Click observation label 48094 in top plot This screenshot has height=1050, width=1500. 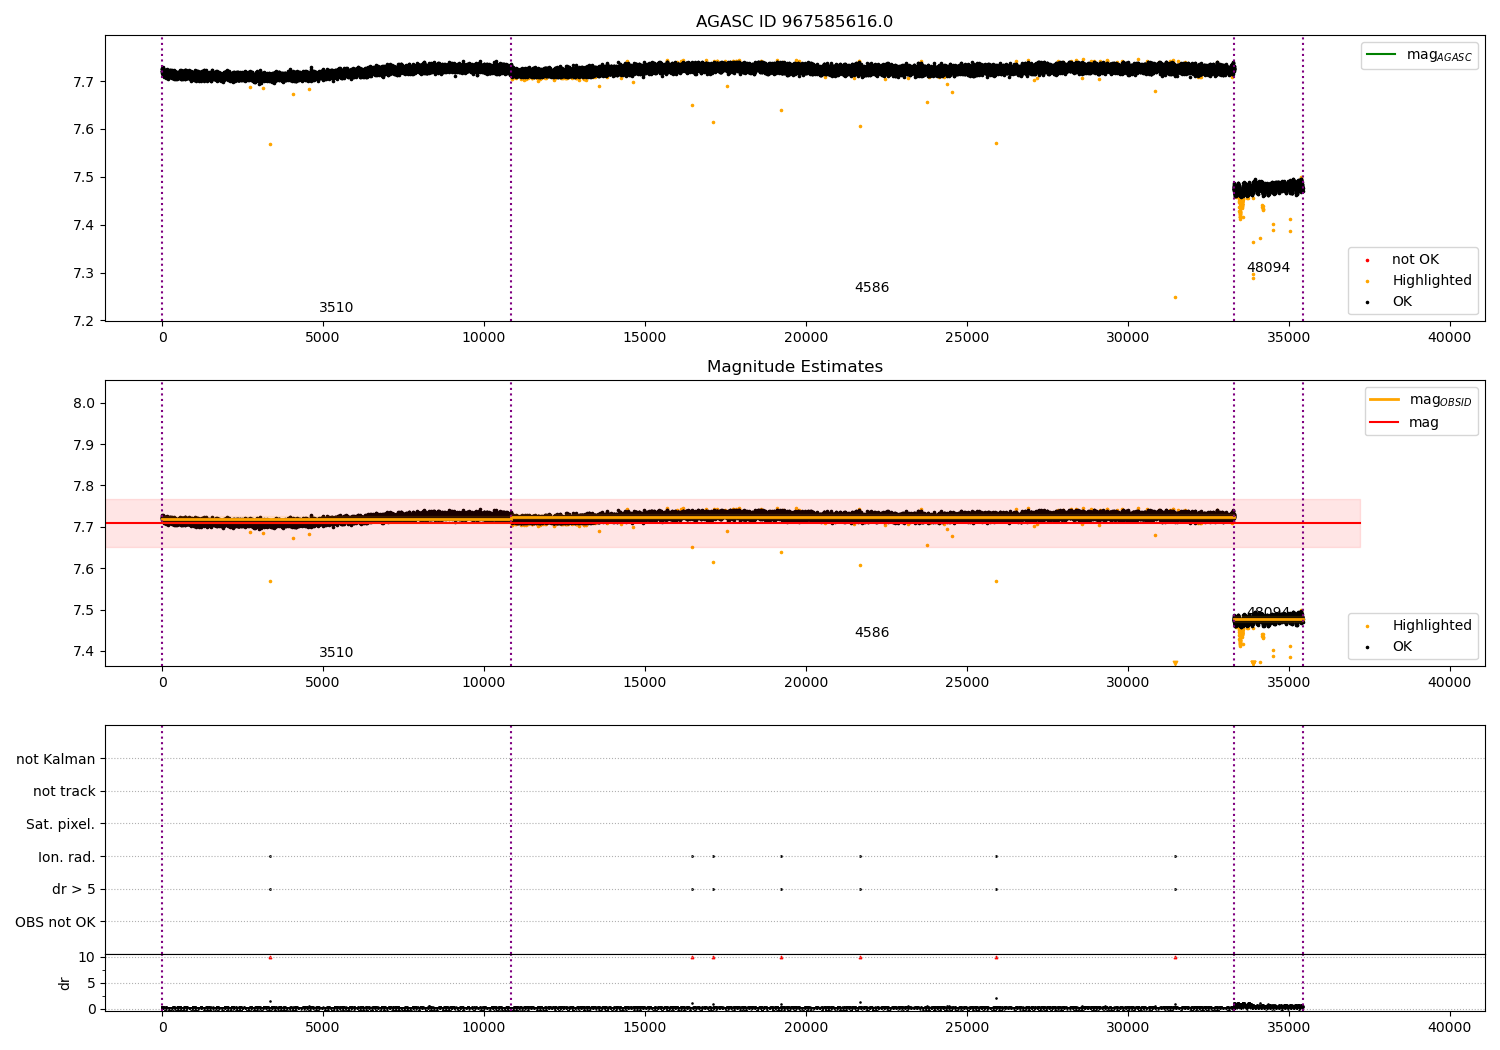click(1268, 268)
